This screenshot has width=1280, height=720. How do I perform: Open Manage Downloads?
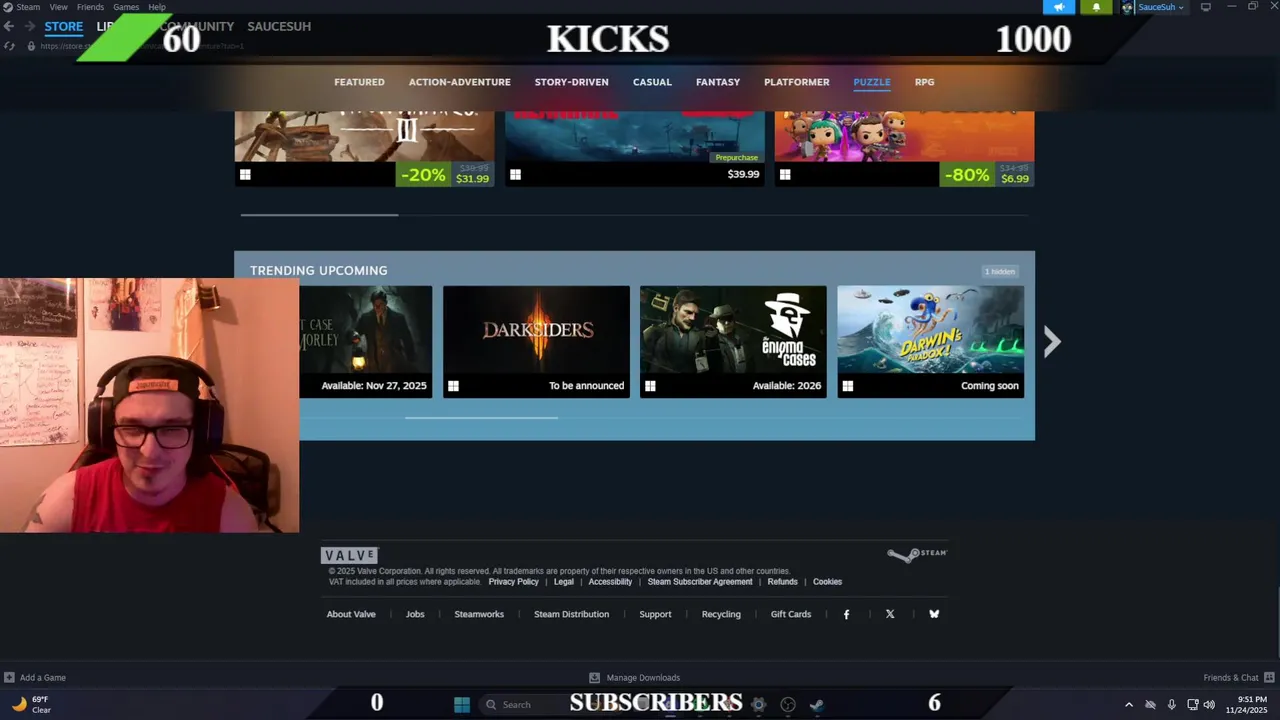[x=634, y=677]
